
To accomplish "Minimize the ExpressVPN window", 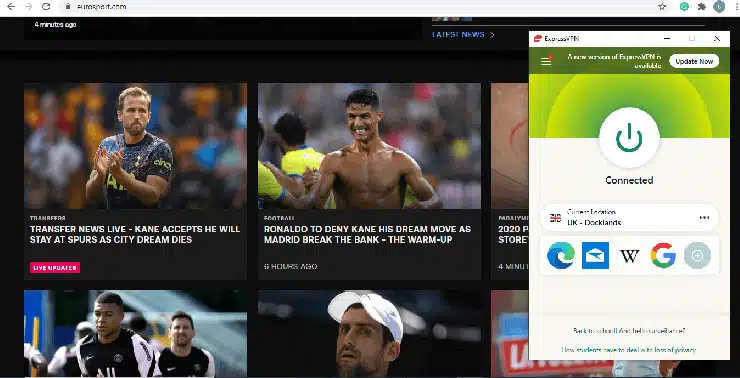I will (x=667, y=39).
